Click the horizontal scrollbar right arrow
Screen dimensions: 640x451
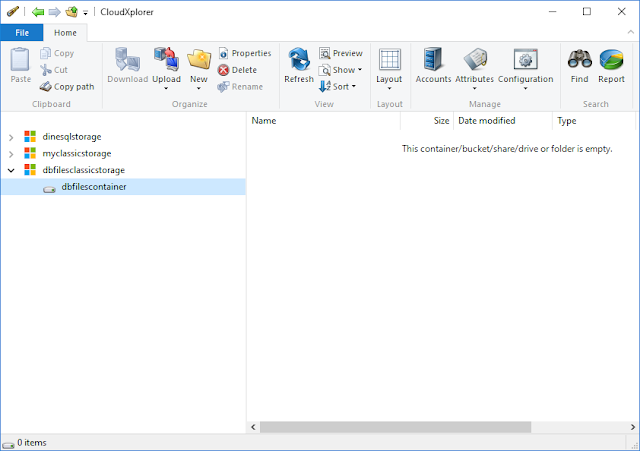point(632,427)
